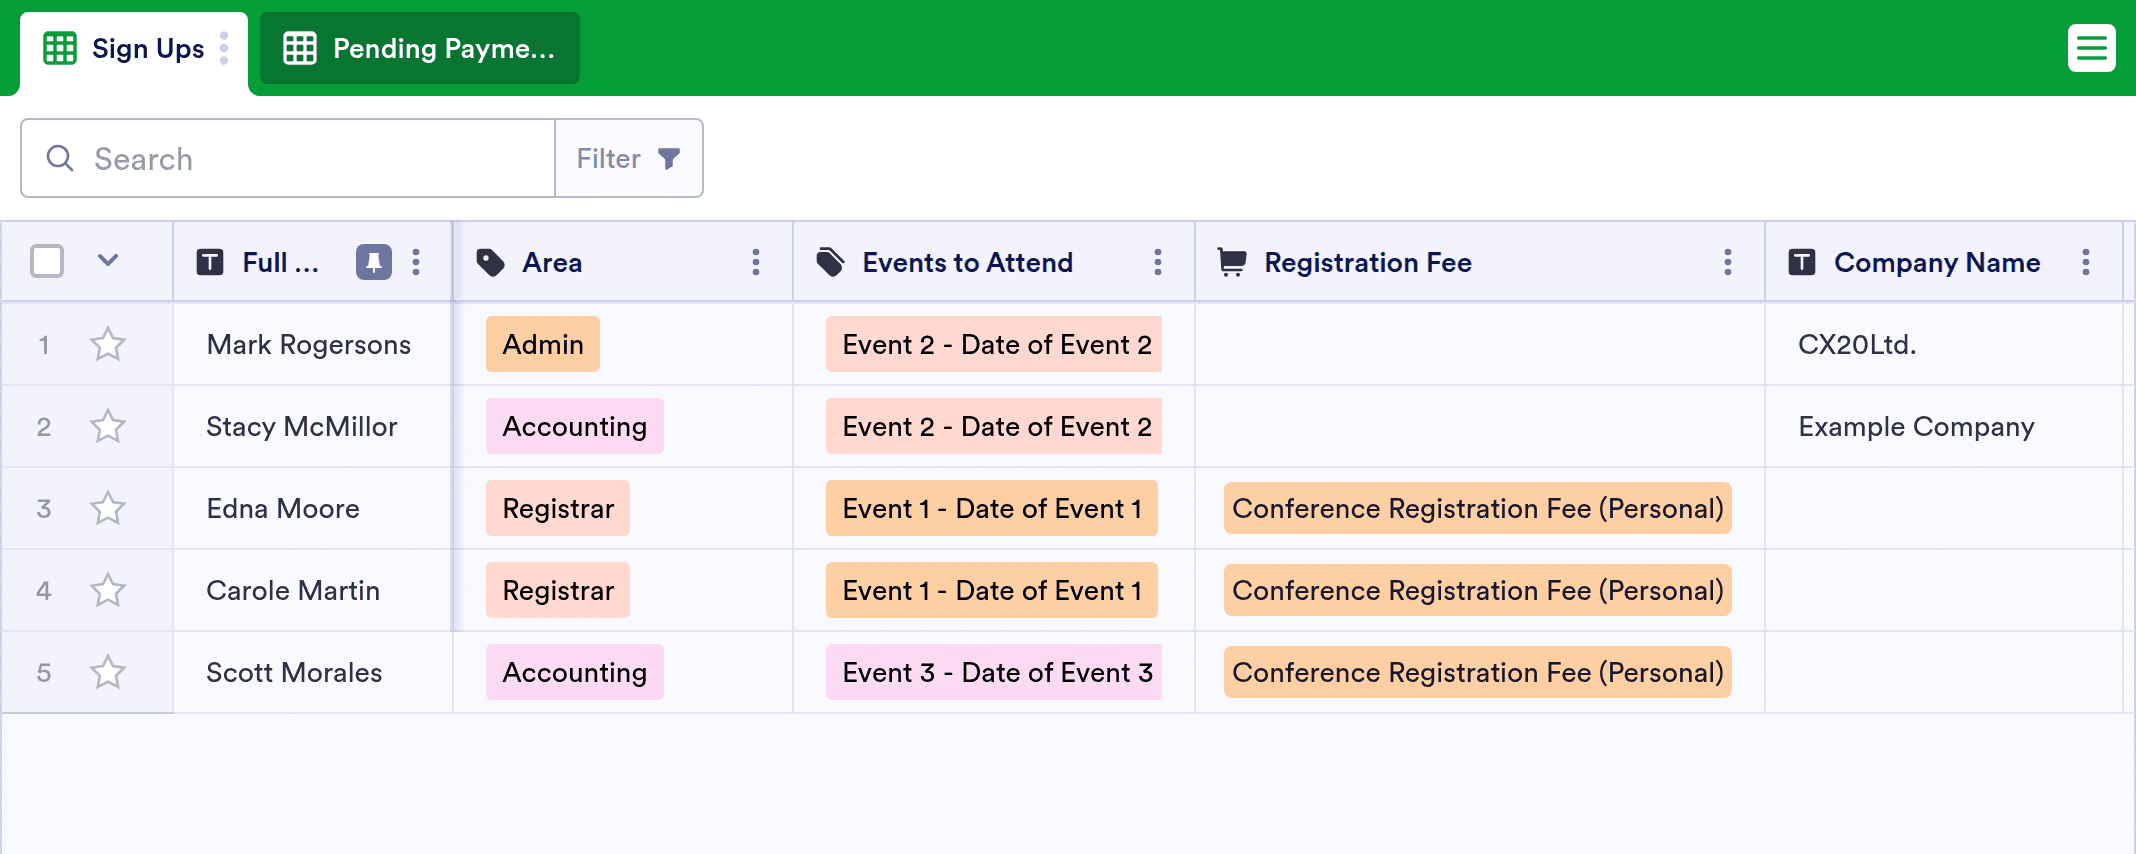Select the Sign Ups tab
The image size is (2136, 854).
pos(124,48)
